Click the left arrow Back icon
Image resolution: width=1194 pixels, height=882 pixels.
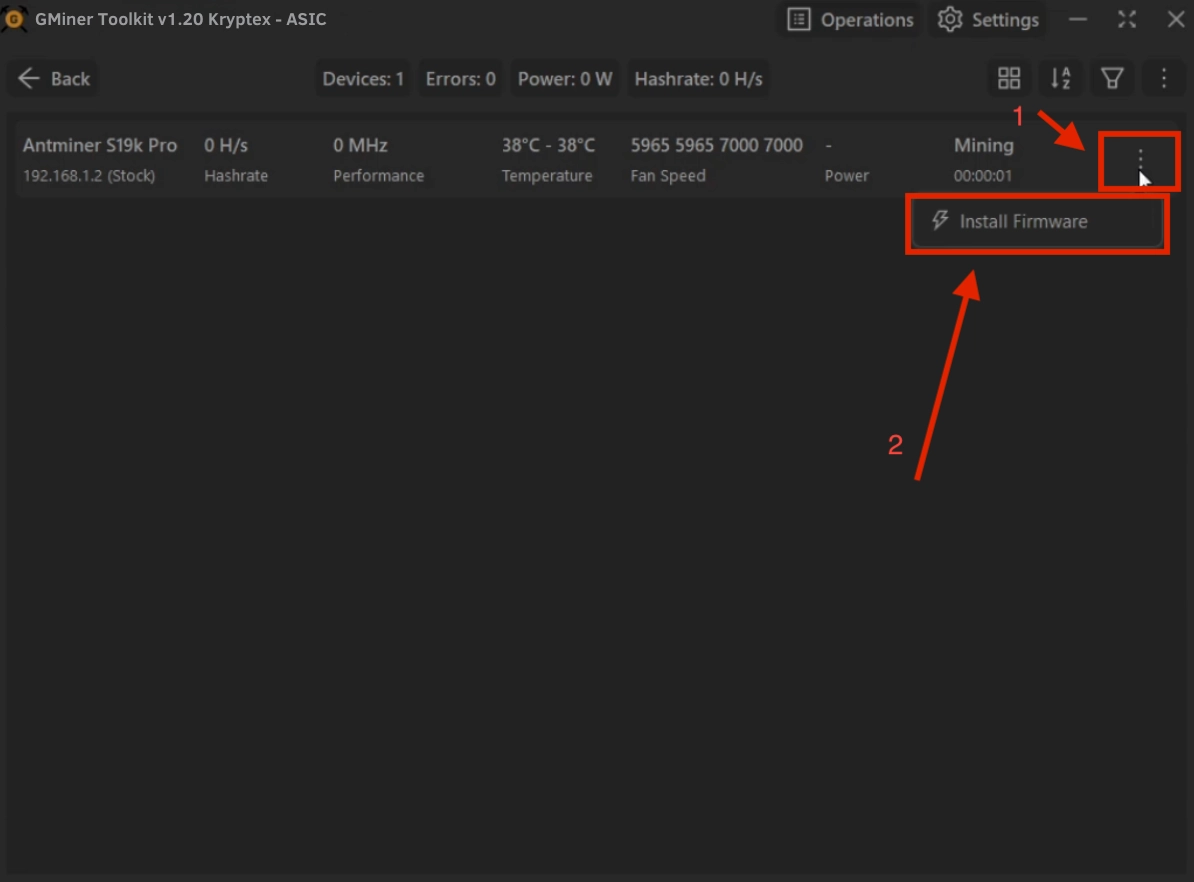tap(29, 79)
